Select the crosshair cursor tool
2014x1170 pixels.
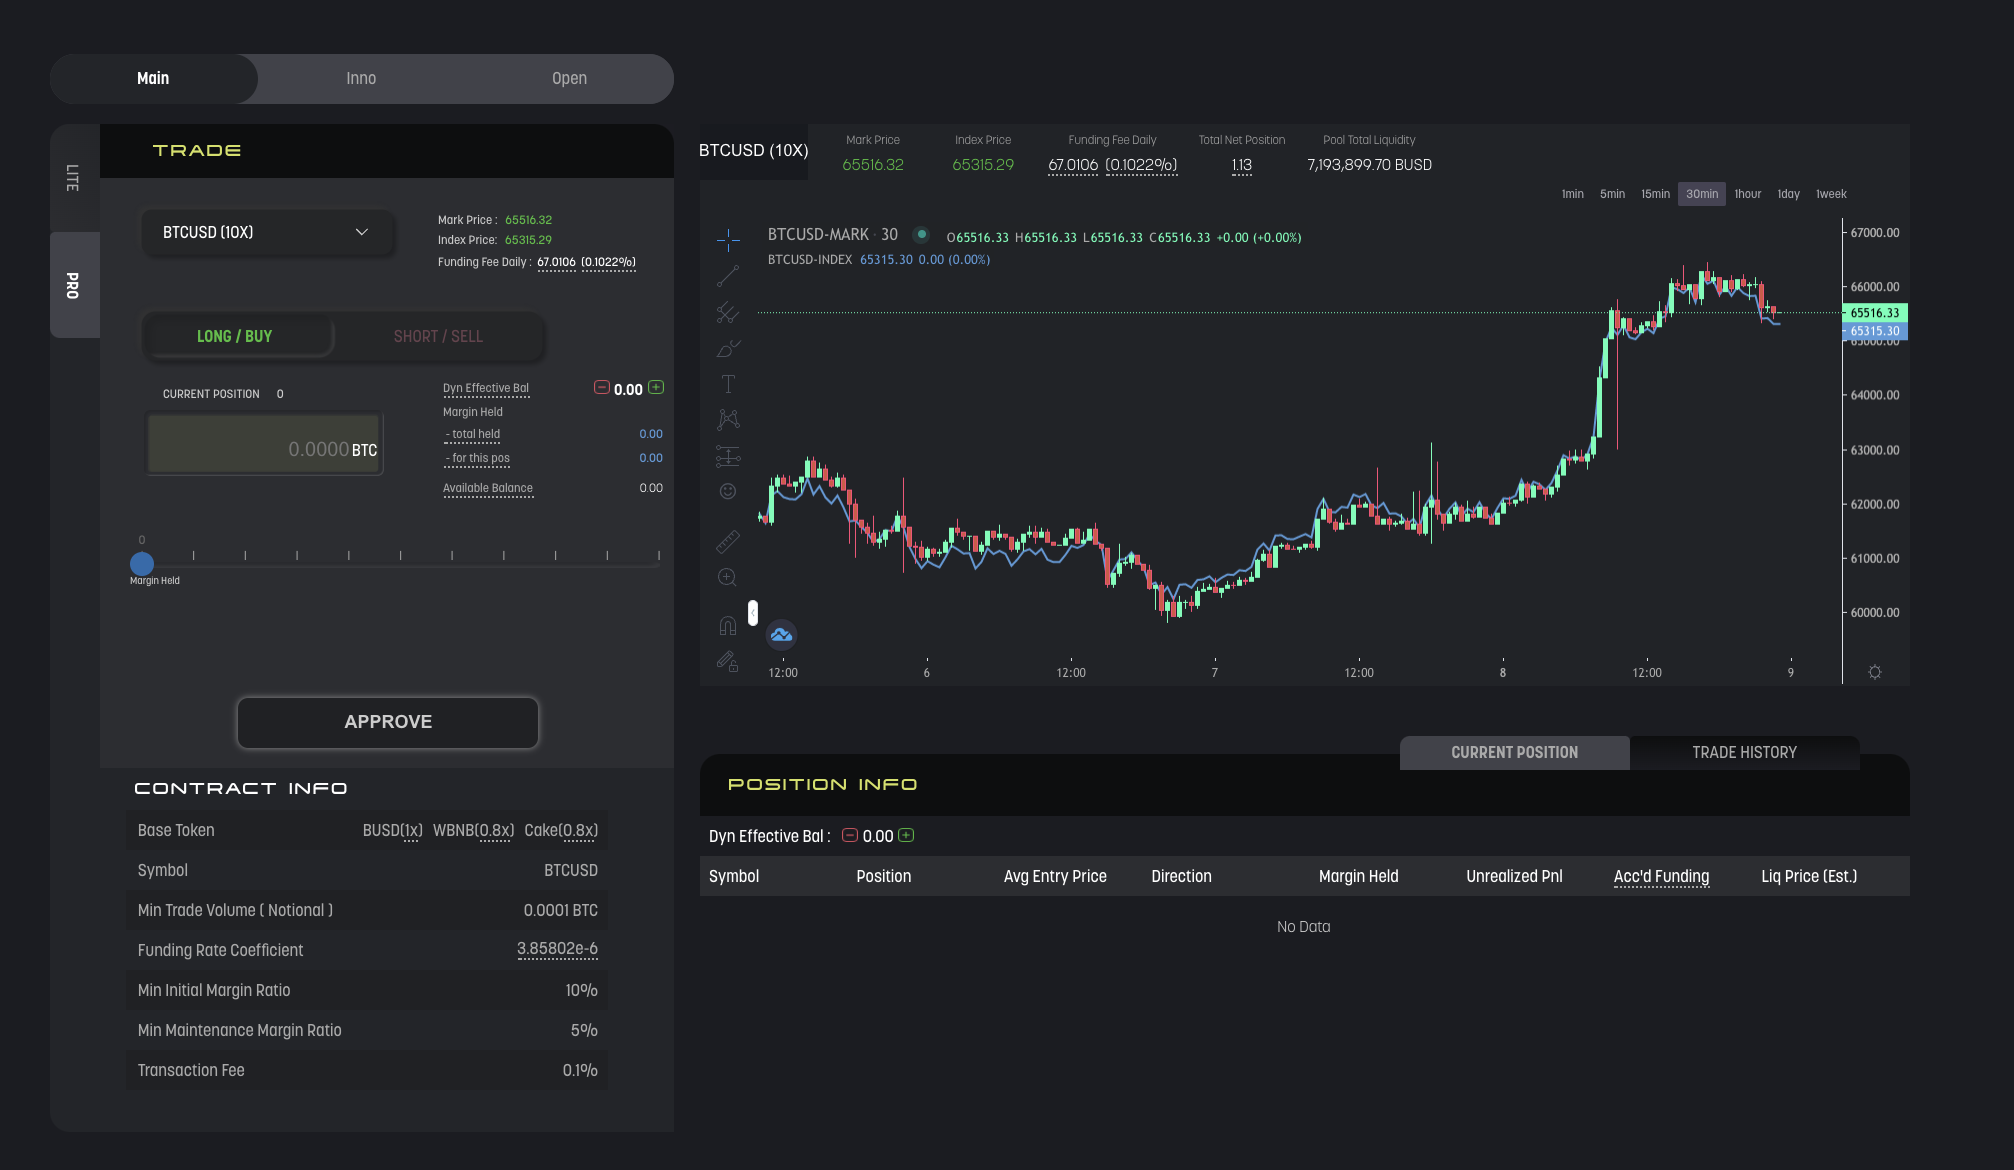coord(728,239)
